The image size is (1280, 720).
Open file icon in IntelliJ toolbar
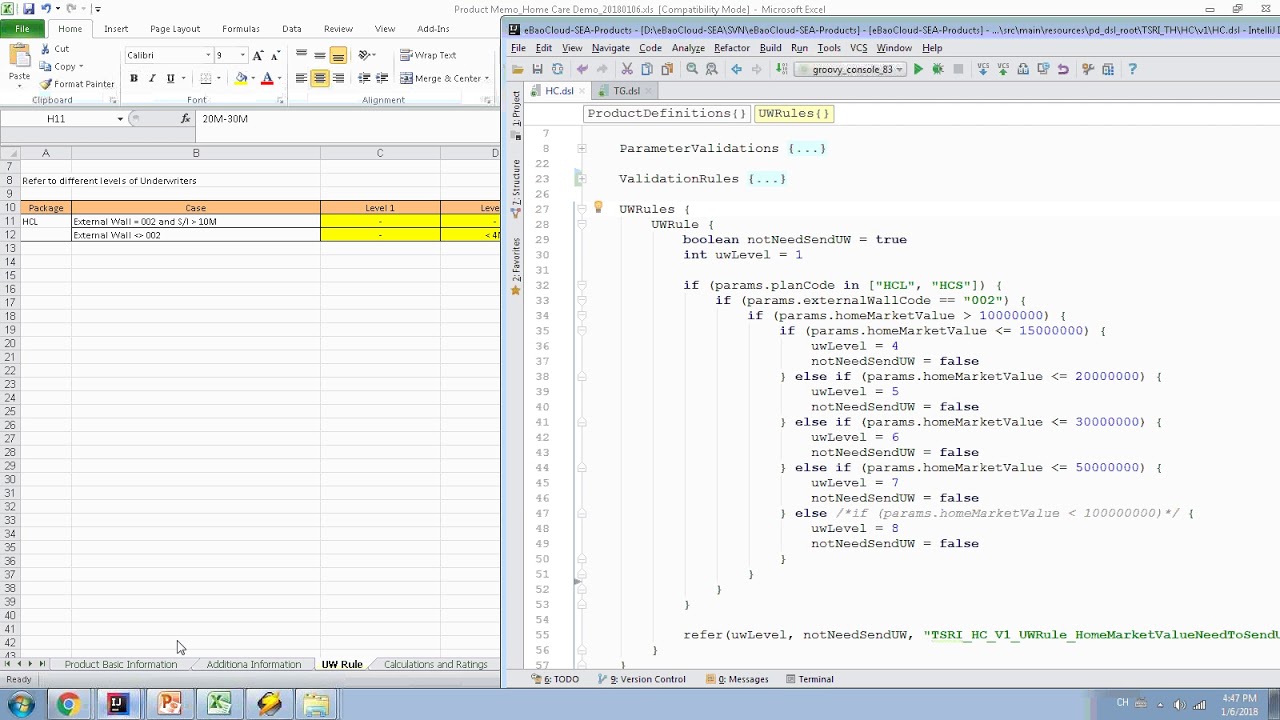click(x=518, y=69)
